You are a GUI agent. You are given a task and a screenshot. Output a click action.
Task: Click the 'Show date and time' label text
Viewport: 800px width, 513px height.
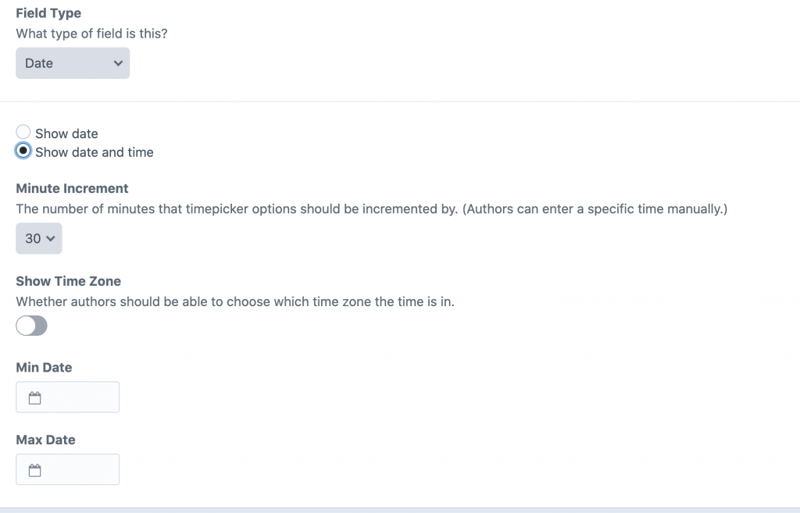point(94,152)
